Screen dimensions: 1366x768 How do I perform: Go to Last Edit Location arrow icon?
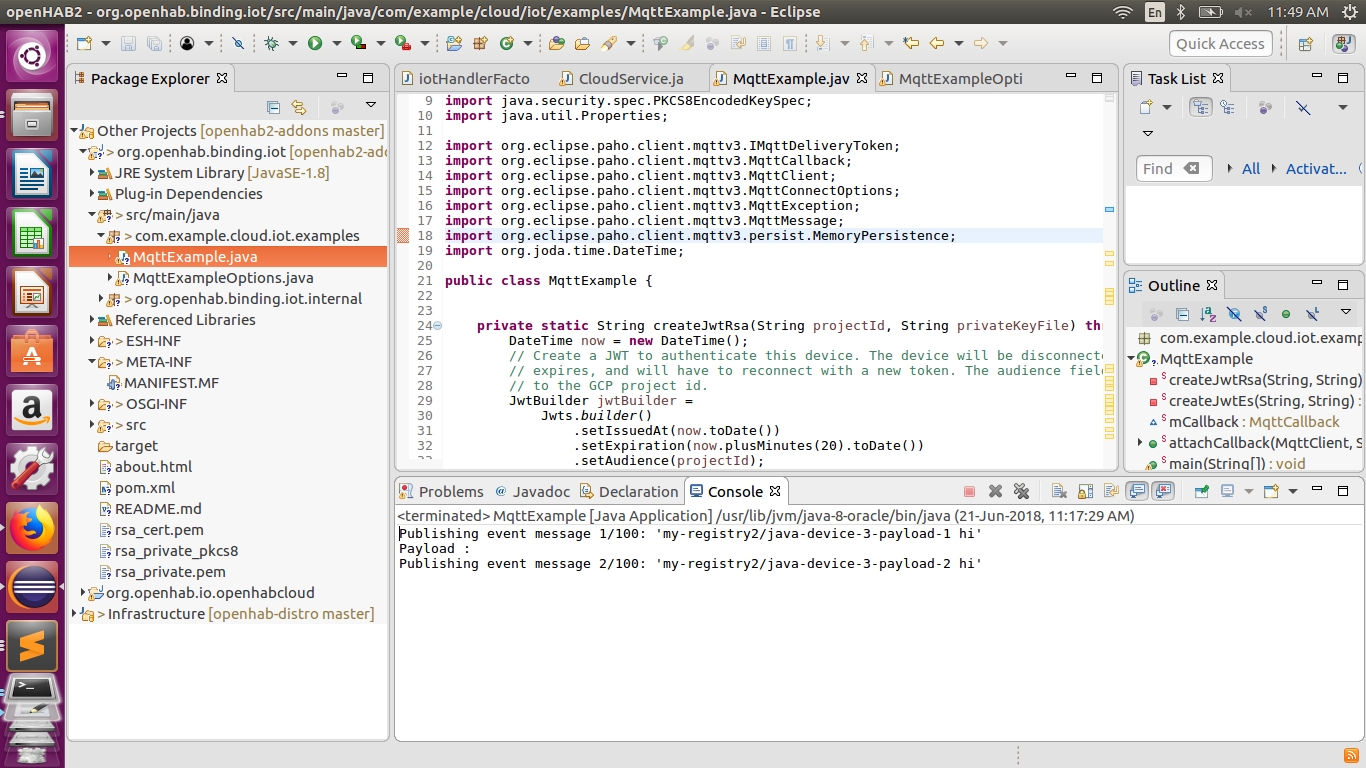[910, 43]
